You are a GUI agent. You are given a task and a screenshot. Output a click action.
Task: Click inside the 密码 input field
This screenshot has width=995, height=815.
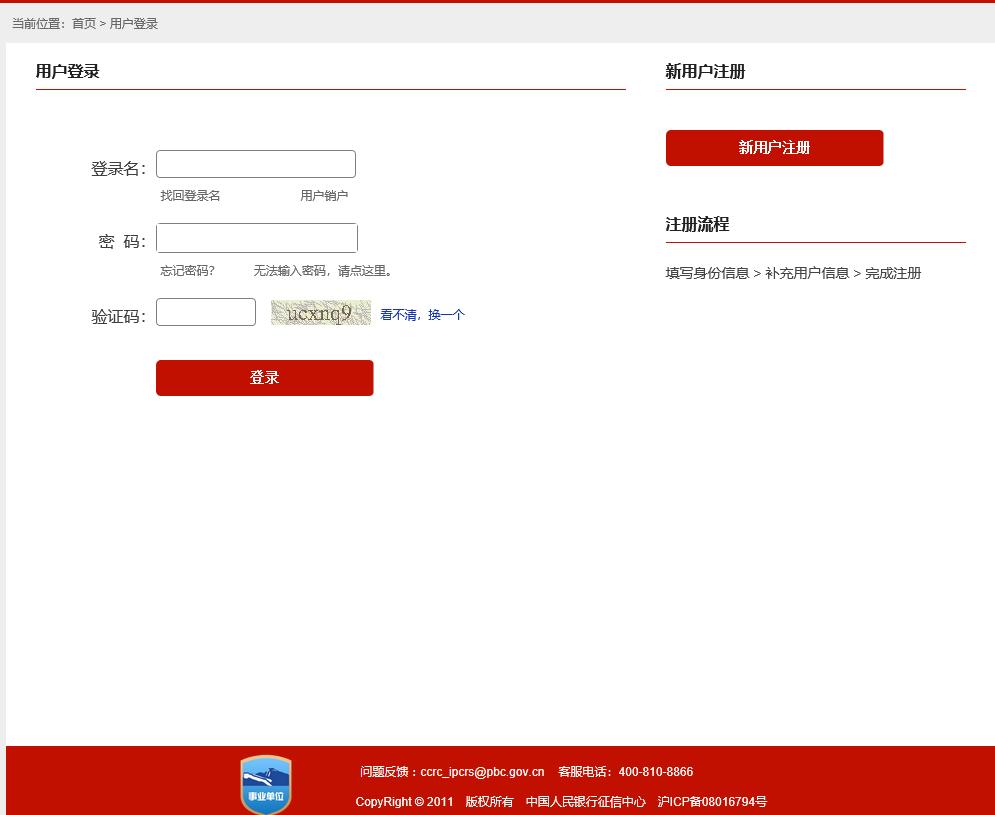click(x=256, y=237)
